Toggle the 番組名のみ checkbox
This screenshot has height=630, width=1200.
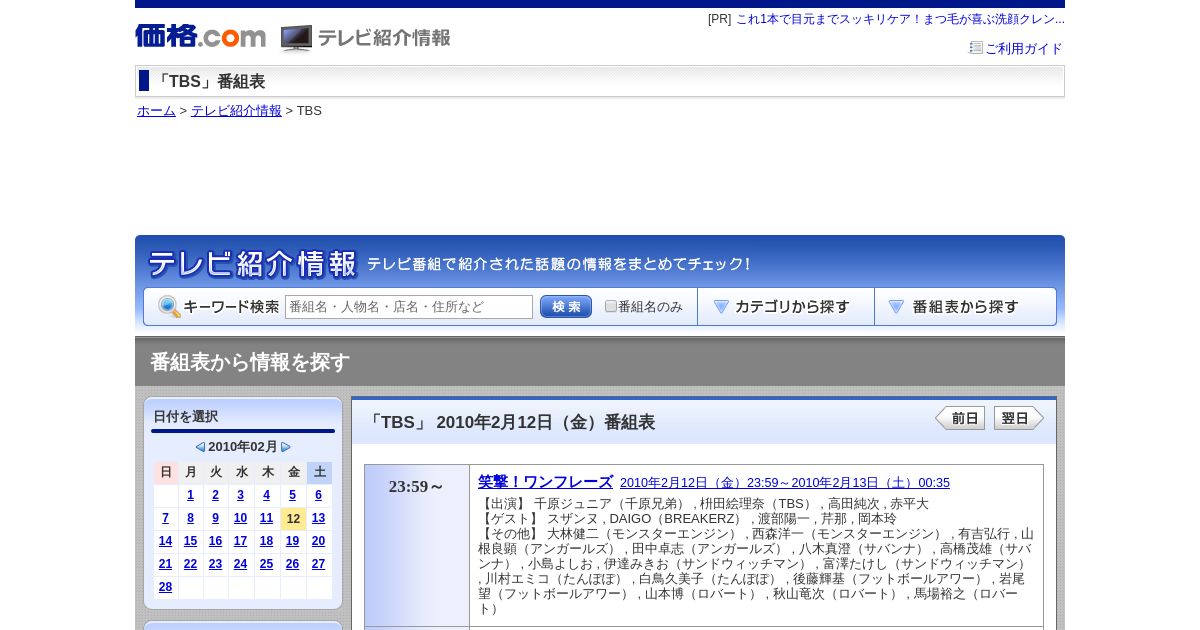click(x=611, y=307)
